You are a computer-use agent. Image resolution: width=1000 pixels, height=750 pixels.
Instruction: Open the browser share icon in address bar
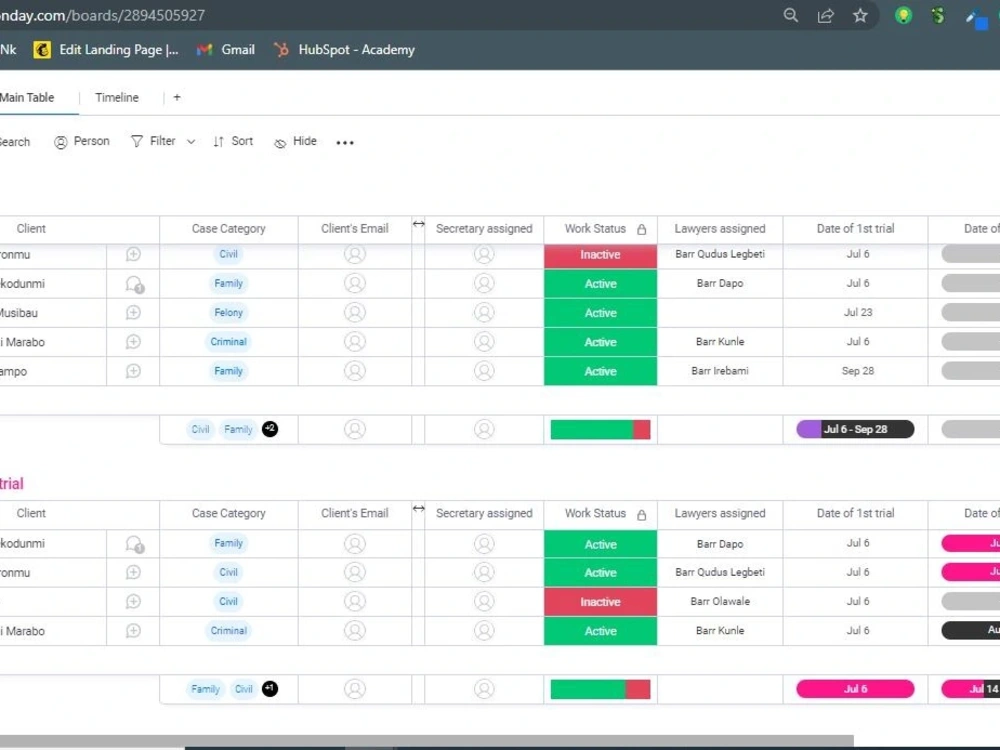click(825, 15)
